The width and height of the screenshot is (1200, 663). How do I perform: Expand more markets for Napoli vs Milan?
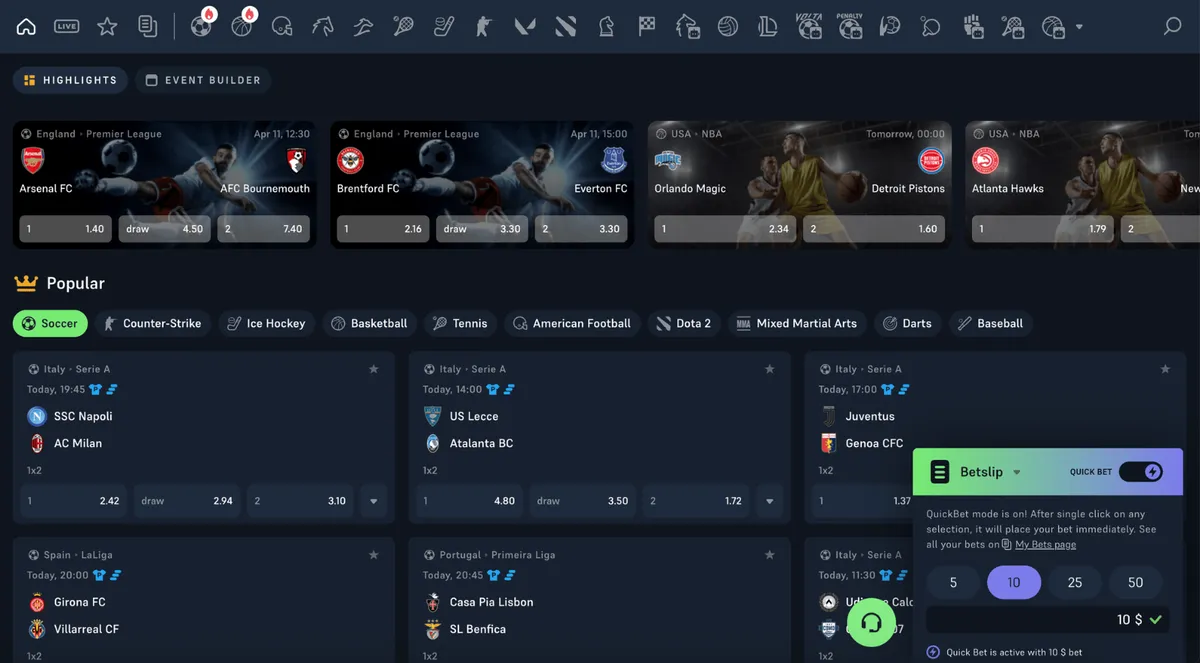[x=374, y=501]
